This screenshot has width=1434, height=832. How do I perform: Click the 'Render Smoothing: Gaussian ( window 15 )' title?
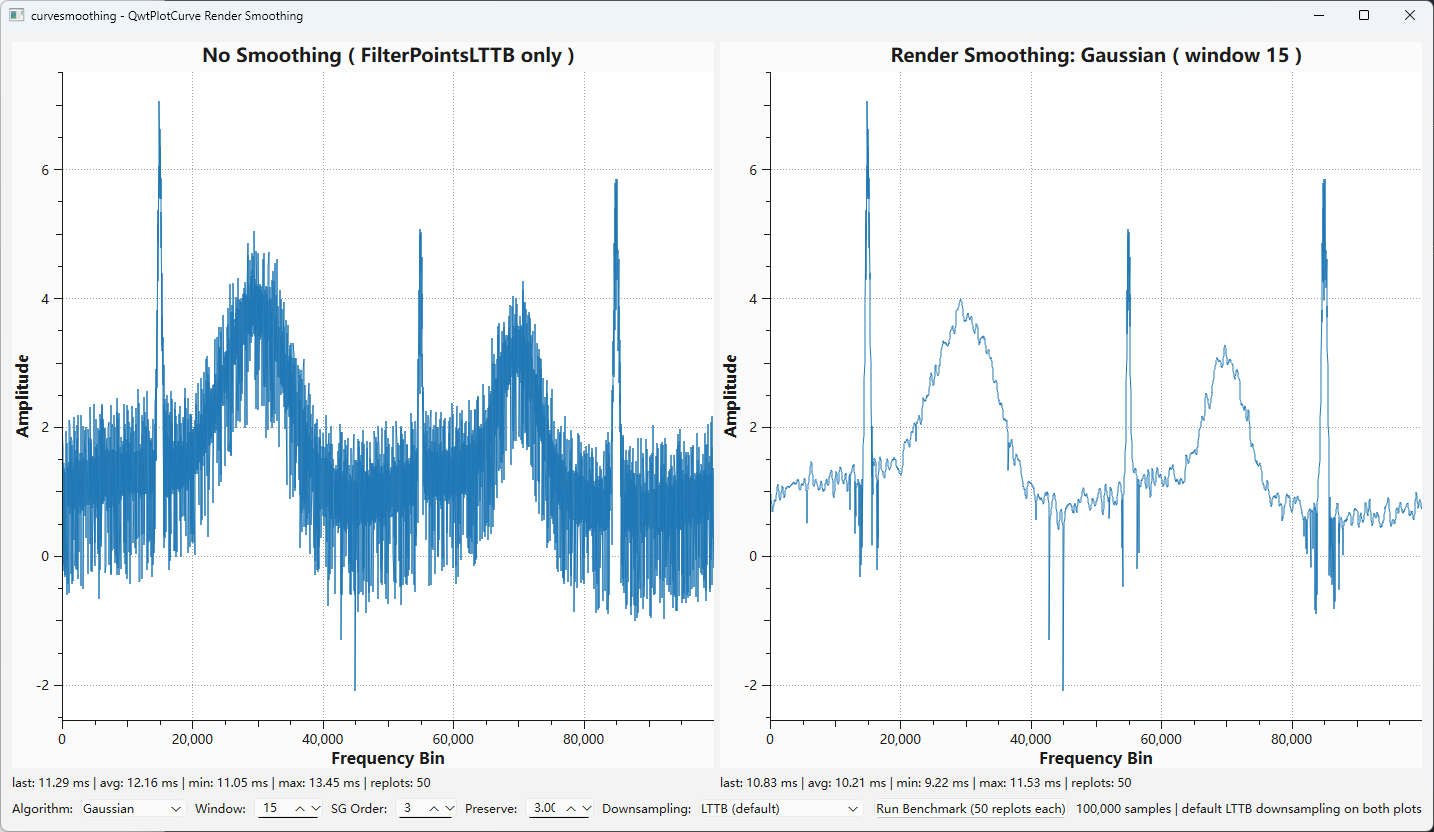[1096, 55]
